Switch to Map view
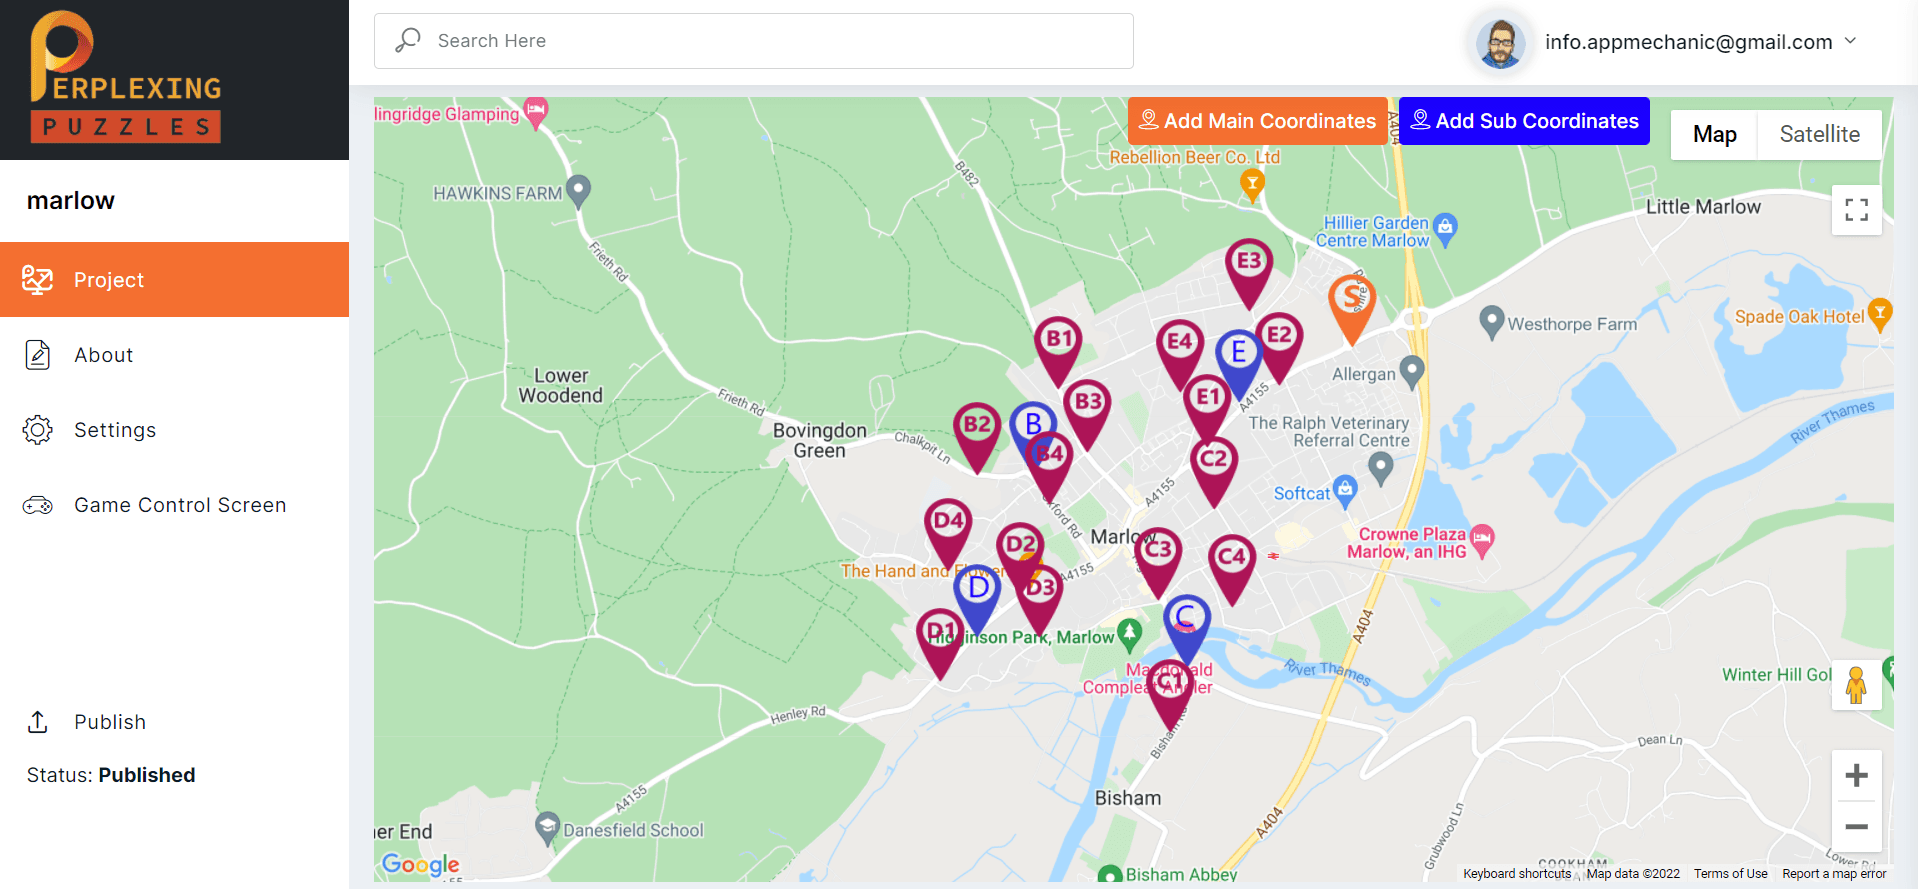The width and height of the screenshot is (1918, 889). point(1714,134)
